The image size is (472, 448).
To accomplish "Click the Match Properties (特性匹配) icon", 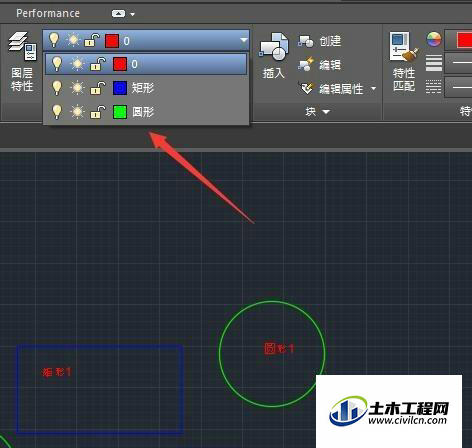I will click(404, 47).
